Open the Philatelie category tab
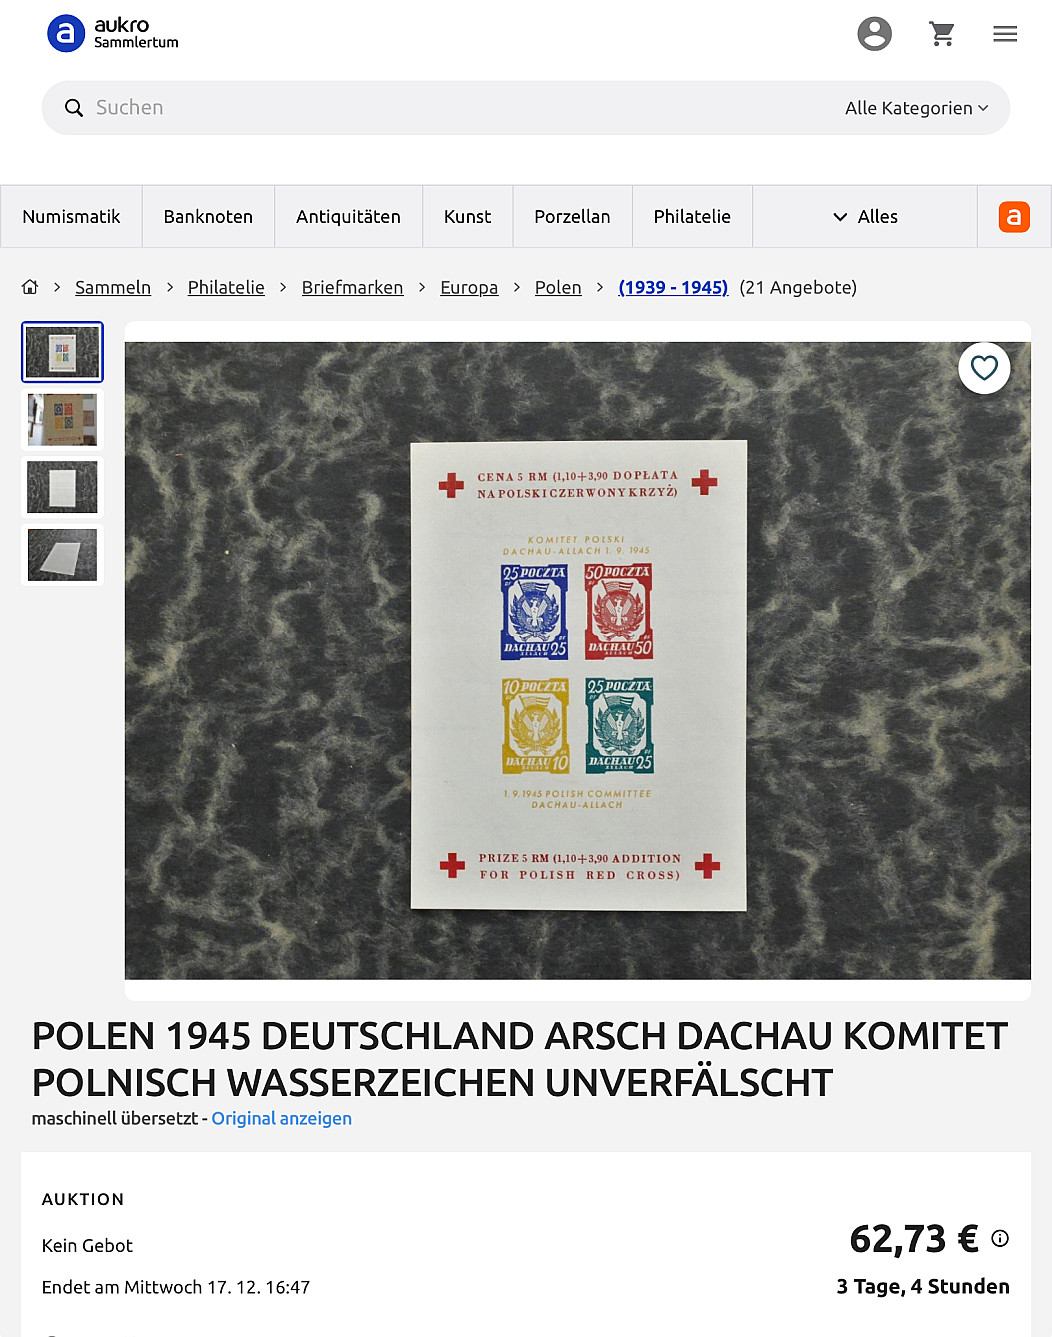 [x=692, y=216]
